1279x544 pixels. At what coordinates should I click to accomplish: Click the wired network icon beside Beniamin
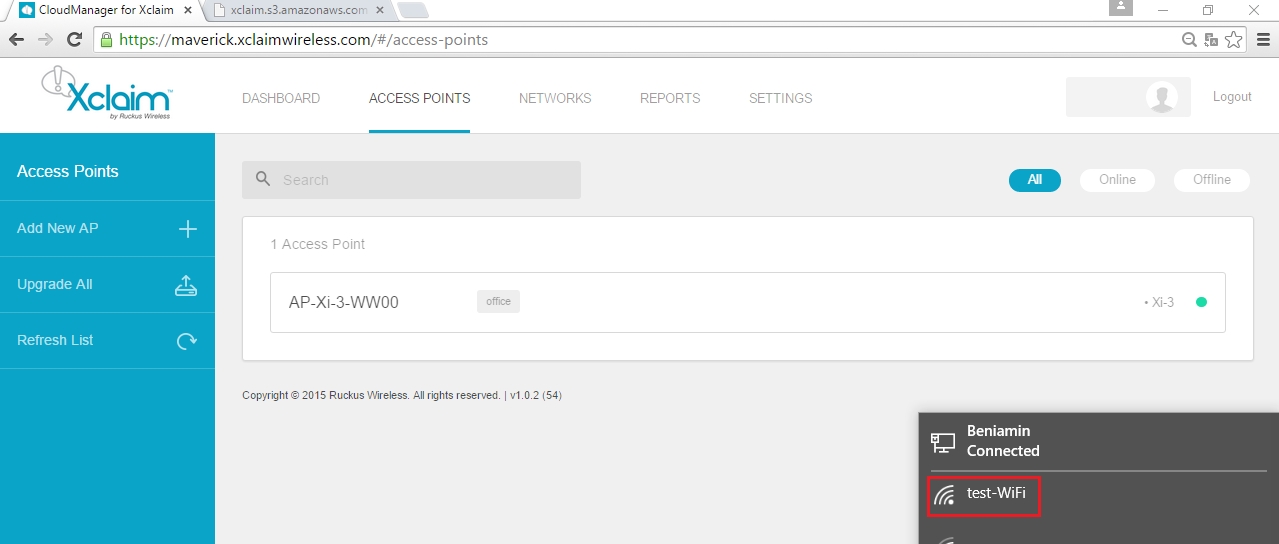coord(943,441)
